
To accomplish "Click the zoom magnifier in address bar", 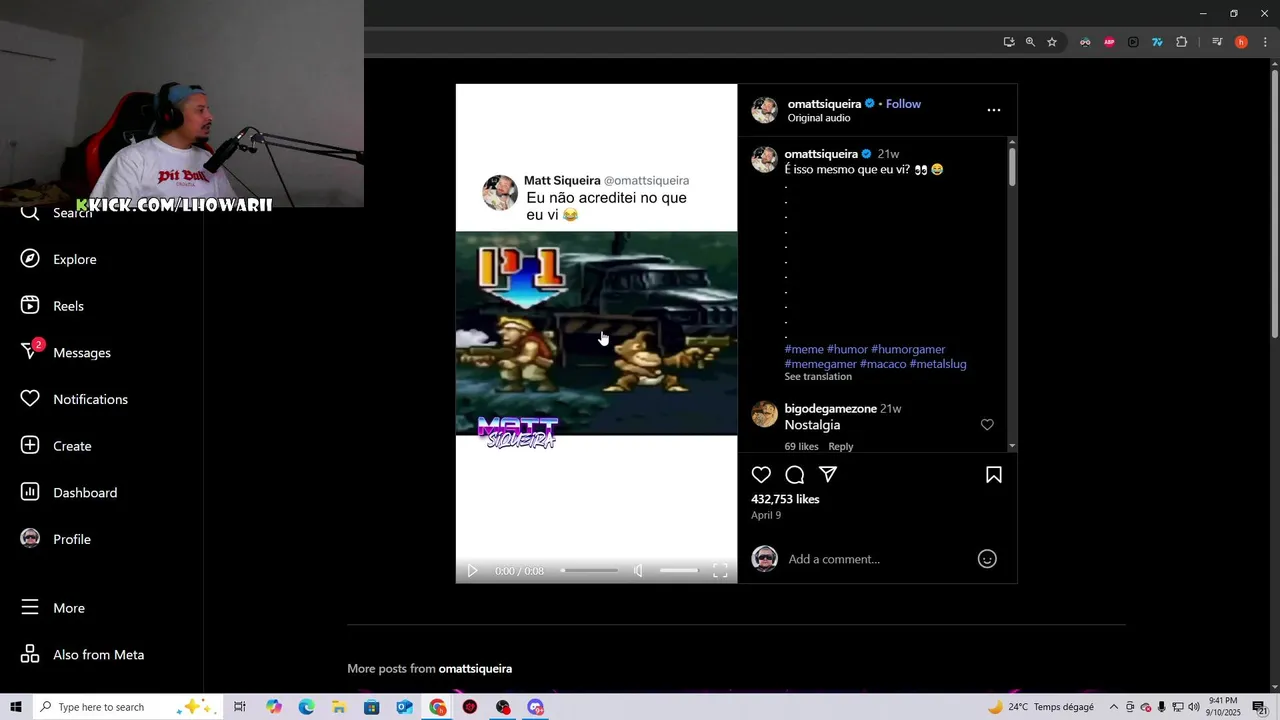I will pyautogui.click(x=1030, y=42).
